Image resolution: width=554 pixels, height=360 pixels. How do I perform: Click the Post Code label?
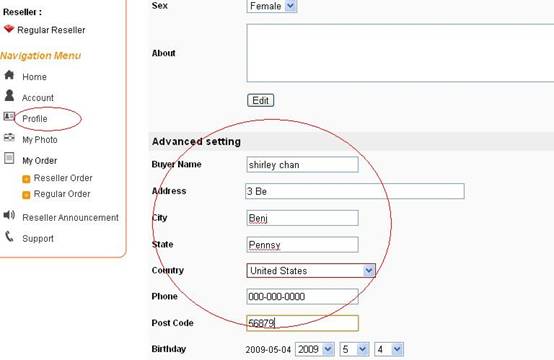(x=172, y=323)
